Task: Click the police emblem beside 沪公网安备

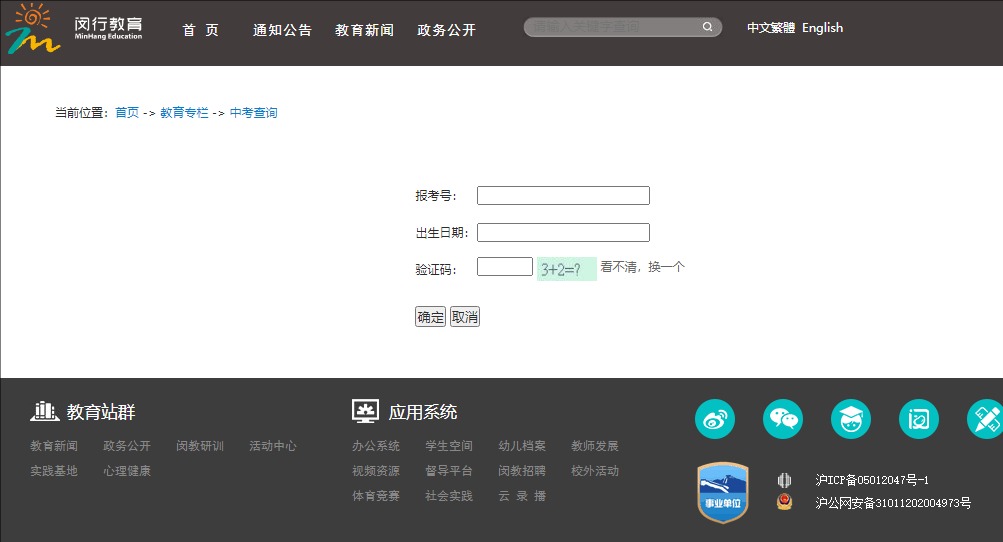Action: 785,502
